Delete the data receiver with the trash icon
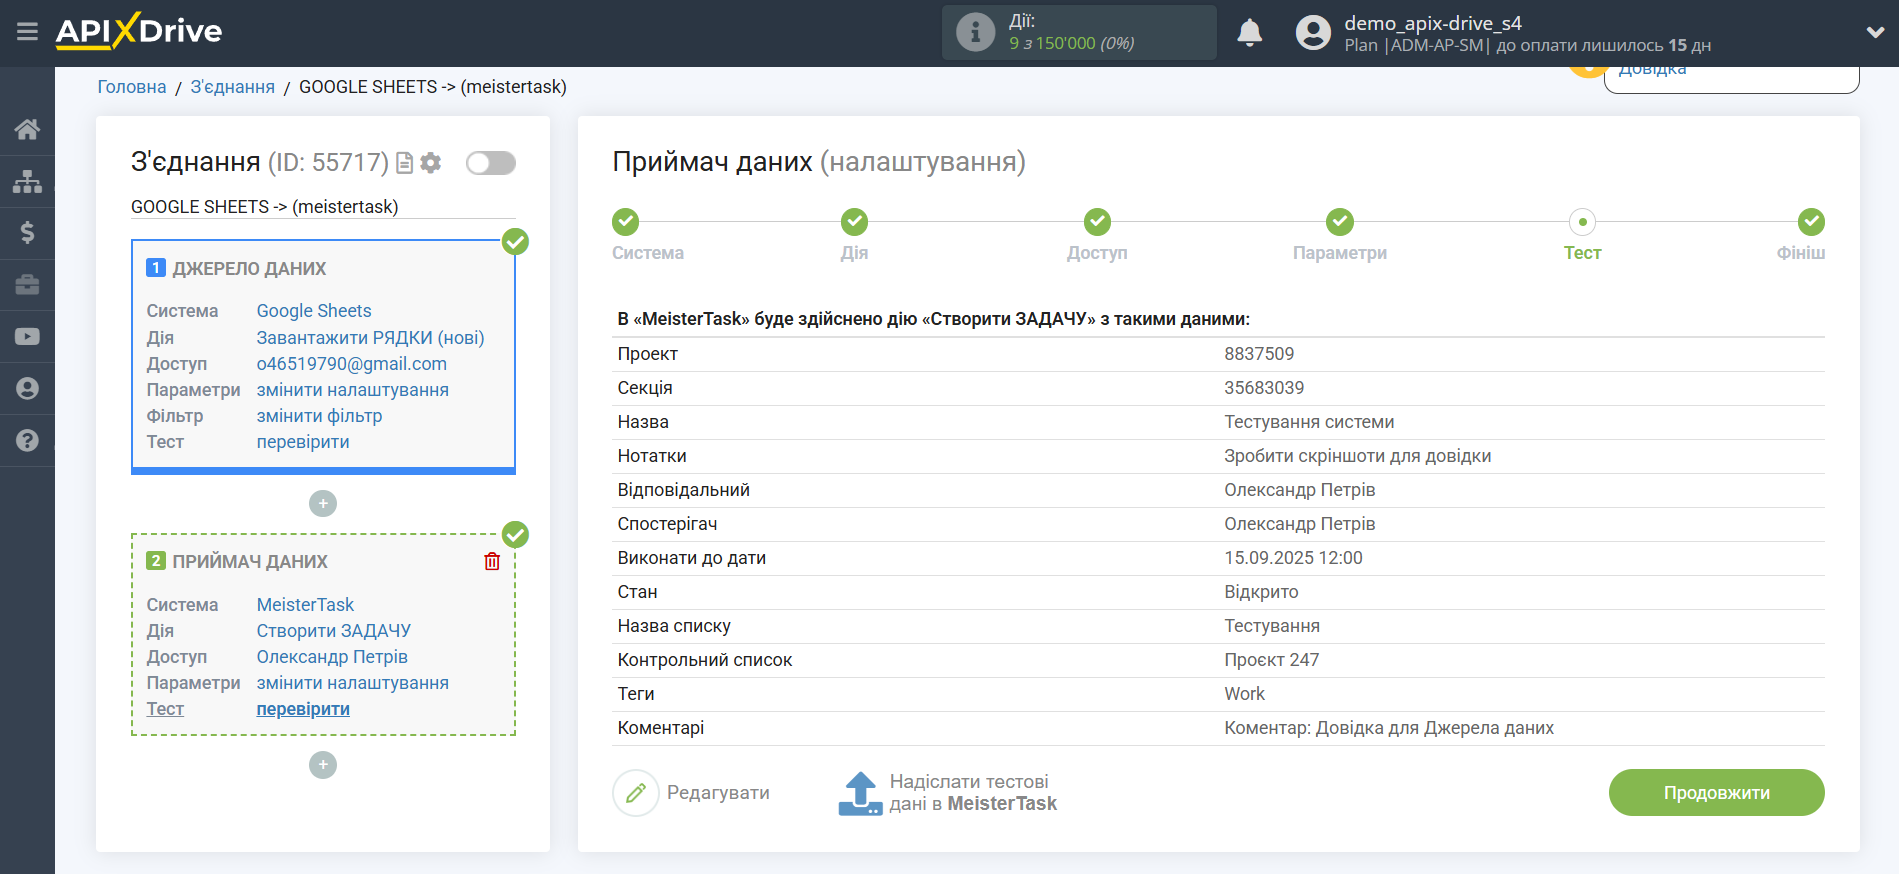The width and height of the screenshot is (1899, 874). point(492,561)
